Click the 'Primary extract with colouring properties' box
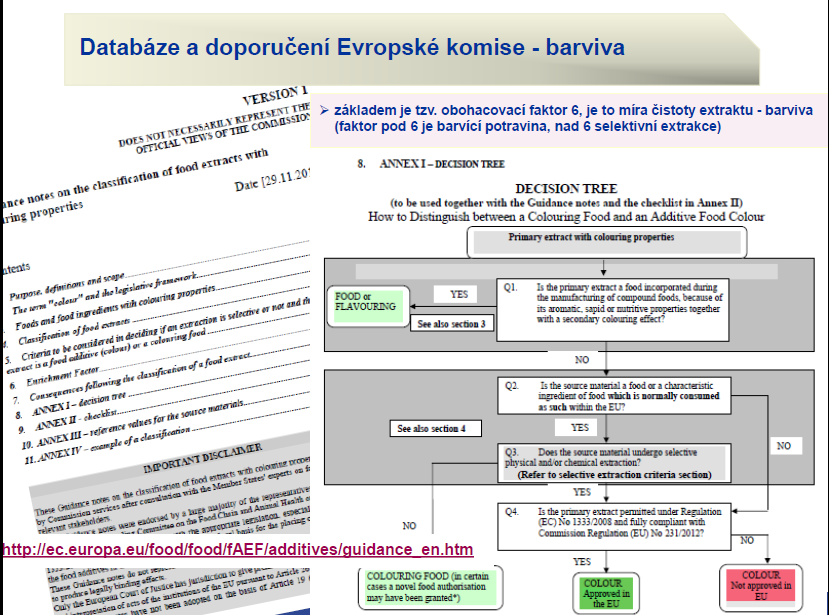Viewport: 829px width, 615px height. pos(606,242)
